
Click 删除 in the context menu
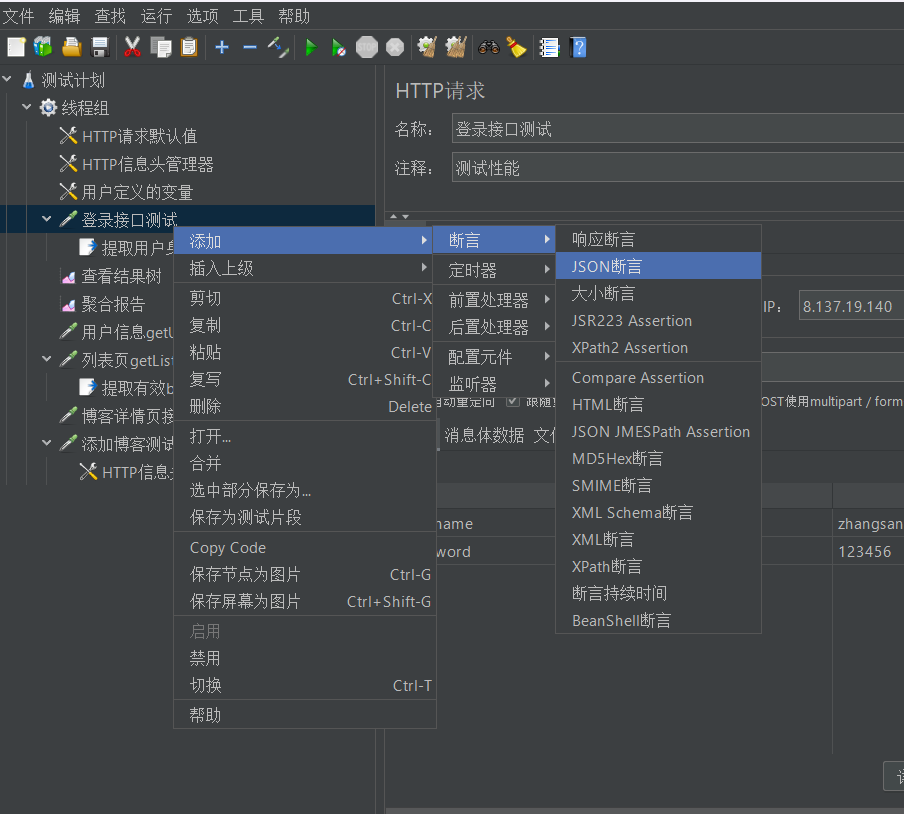point(304,406)
